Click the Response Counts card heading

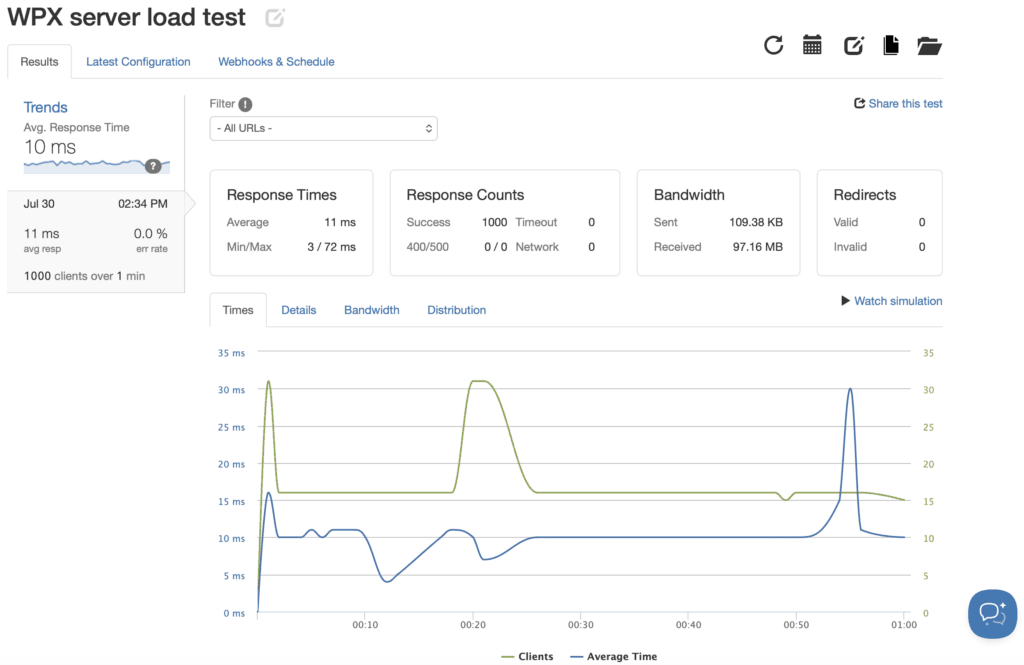click(465, 195)
